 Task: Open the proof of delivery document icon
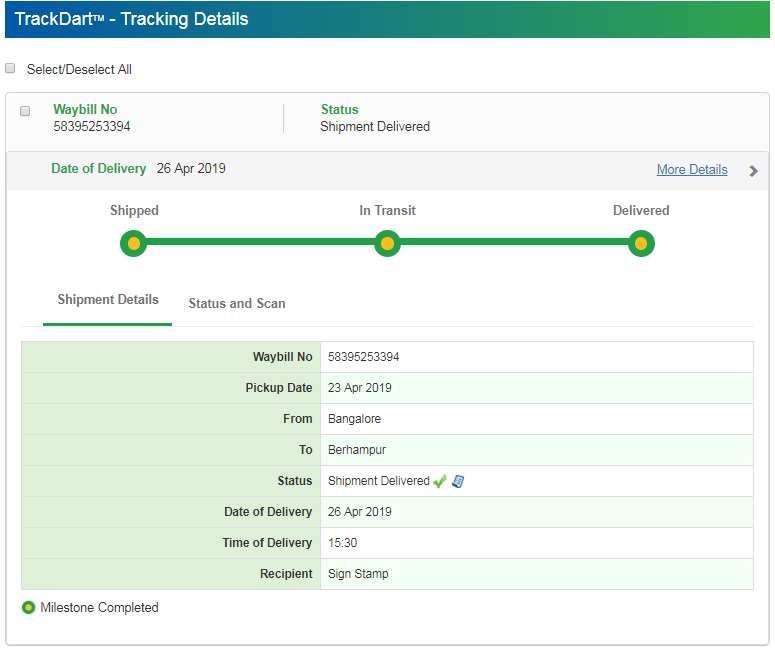coord(458,481)
